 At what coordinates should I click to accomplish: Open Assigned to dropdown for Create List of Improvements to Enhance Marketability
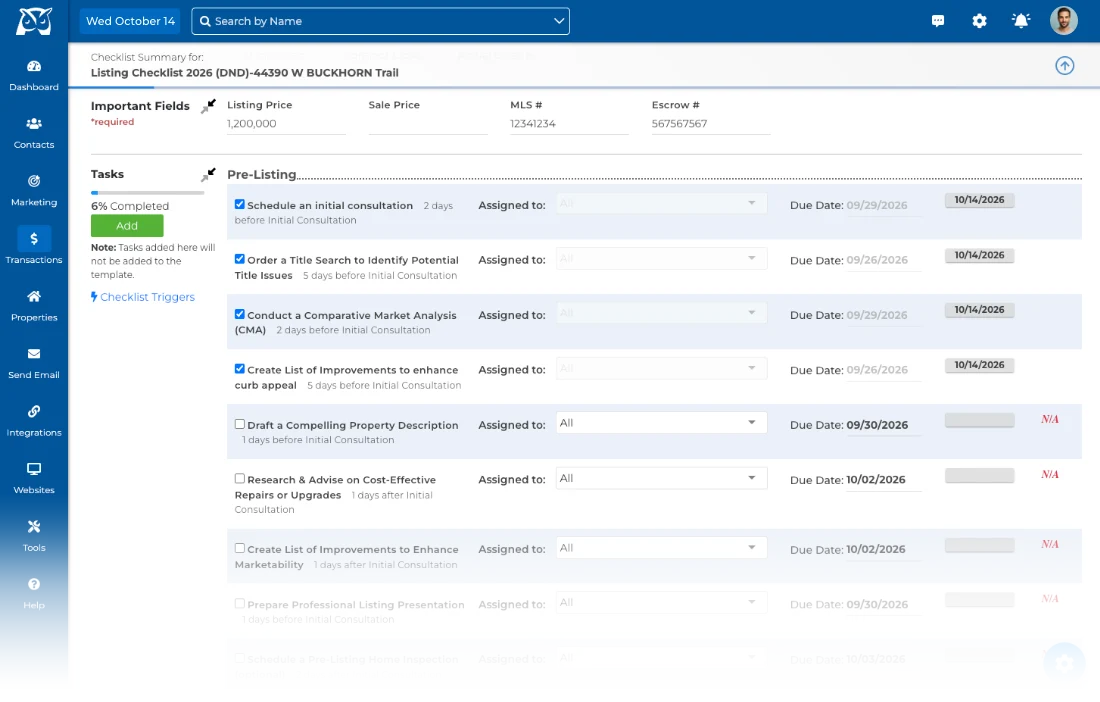661,548
